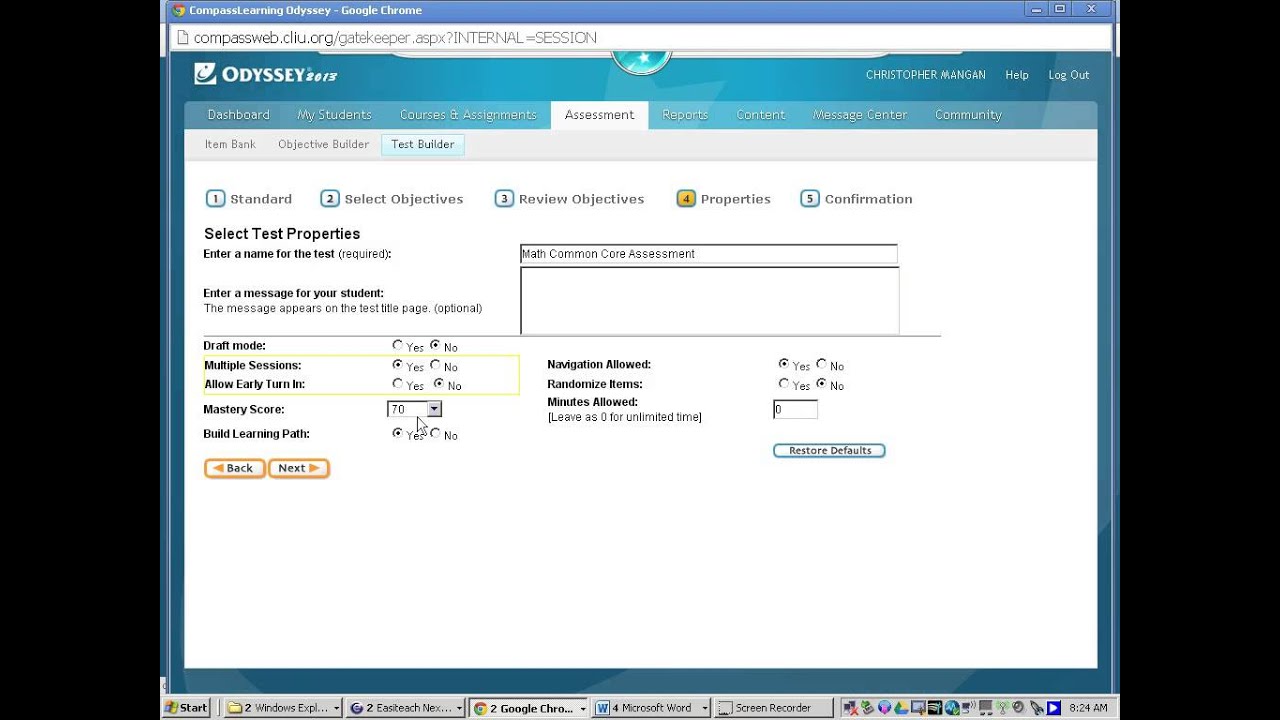Select No for Build Learning Path

point(435,433)
